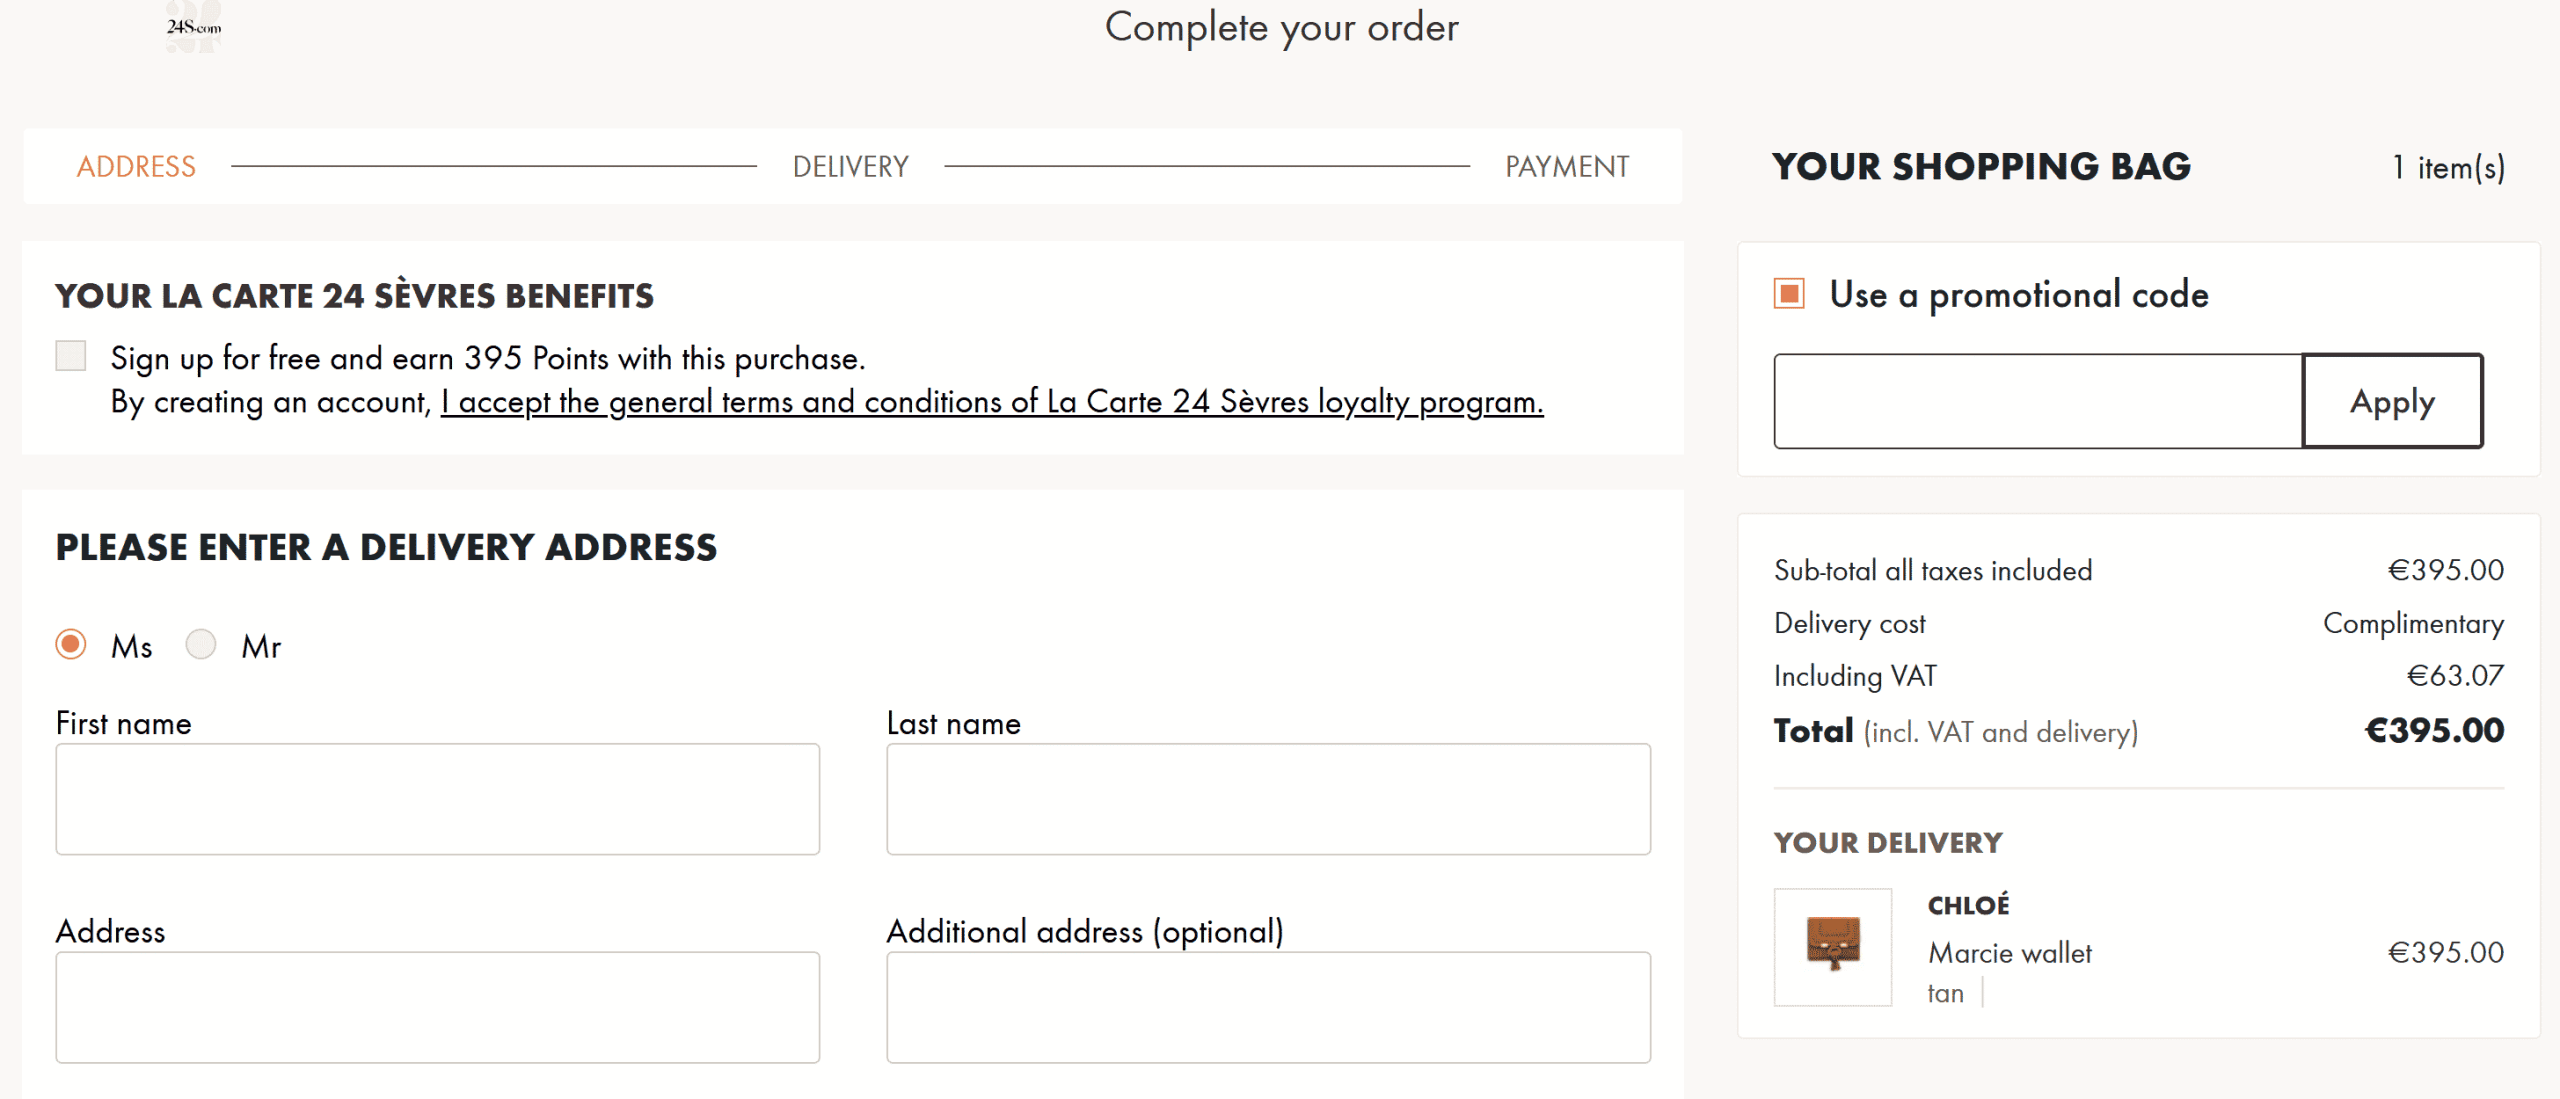Enable the loyalty program sign-up checkbox
This screenshot has height=1099, width=2560.
(70, 355)
